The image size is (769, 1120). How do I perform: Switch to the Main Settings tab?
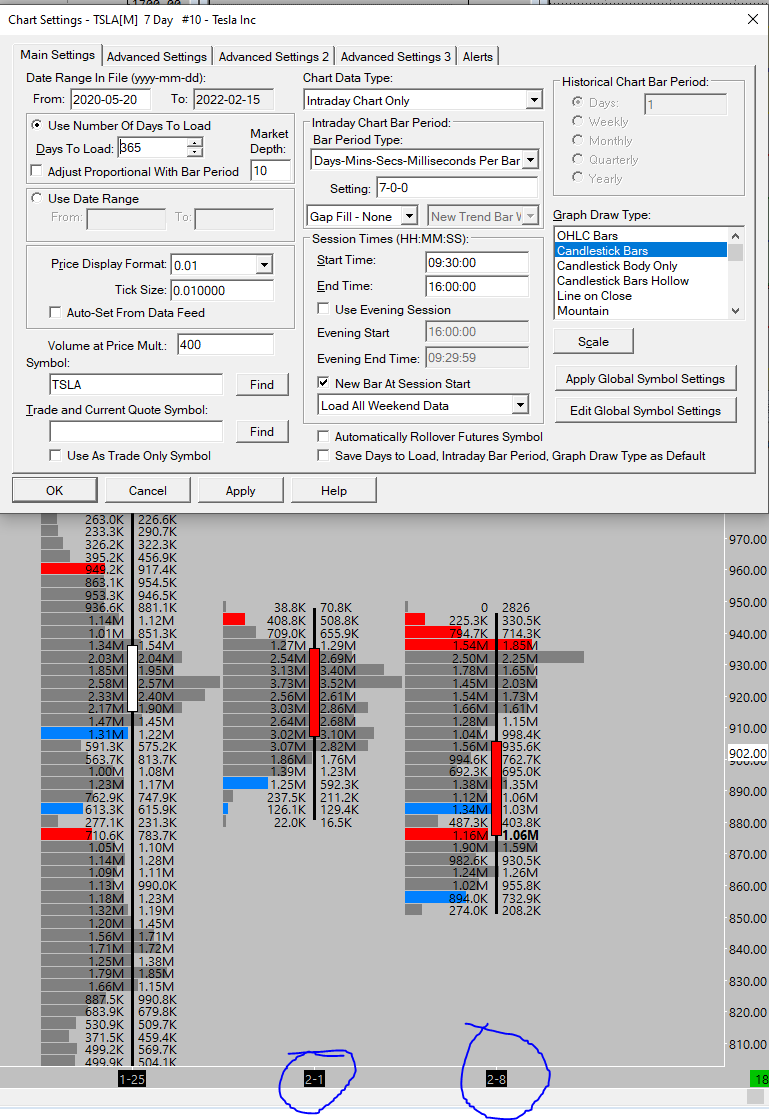point(57,55)
